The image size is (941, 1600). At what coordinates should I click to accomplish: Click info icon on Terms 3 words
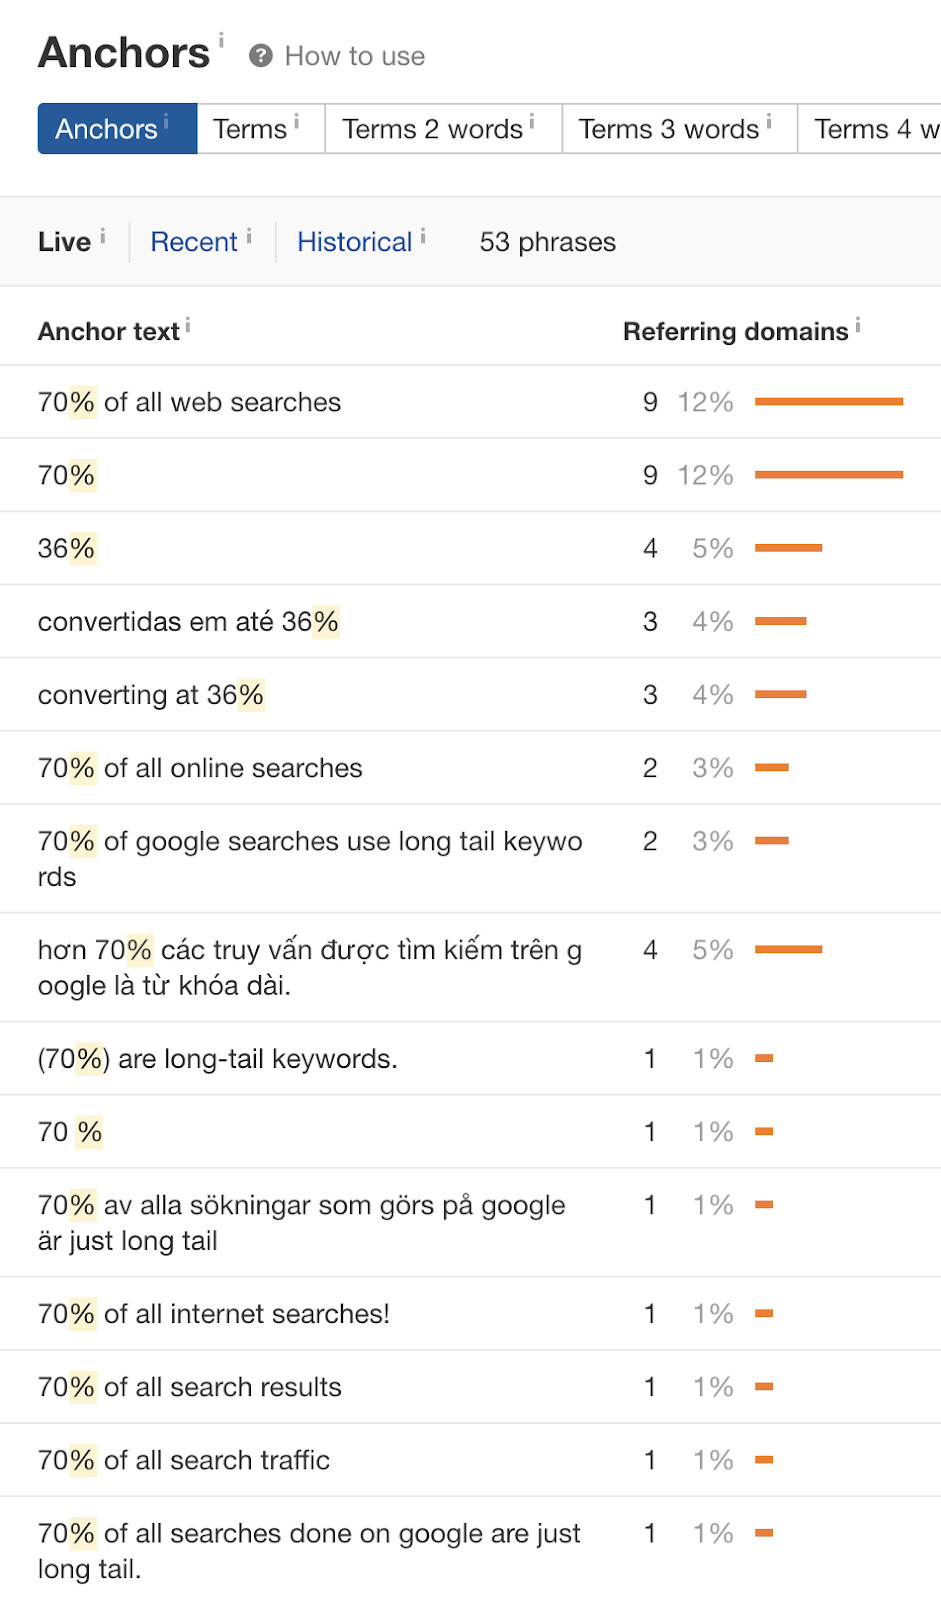769,121
